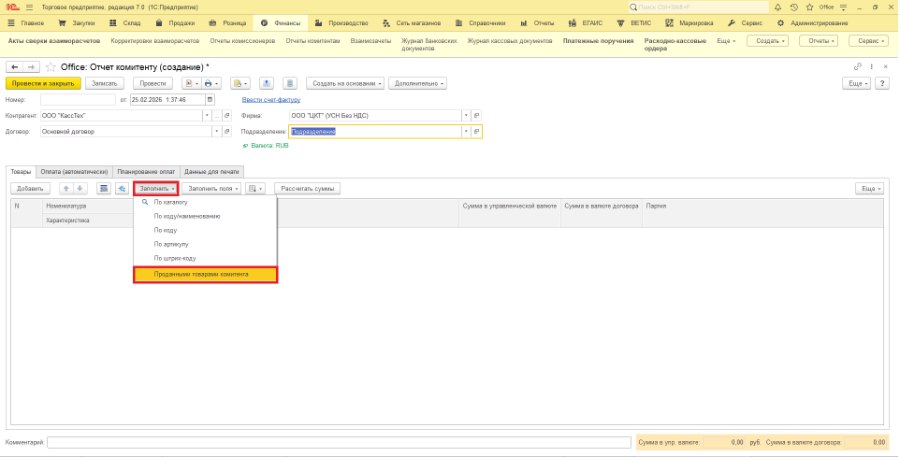Open the Еще dropdown above the table
The width and height of the screenshot is (900, 457).
(869, 188)
